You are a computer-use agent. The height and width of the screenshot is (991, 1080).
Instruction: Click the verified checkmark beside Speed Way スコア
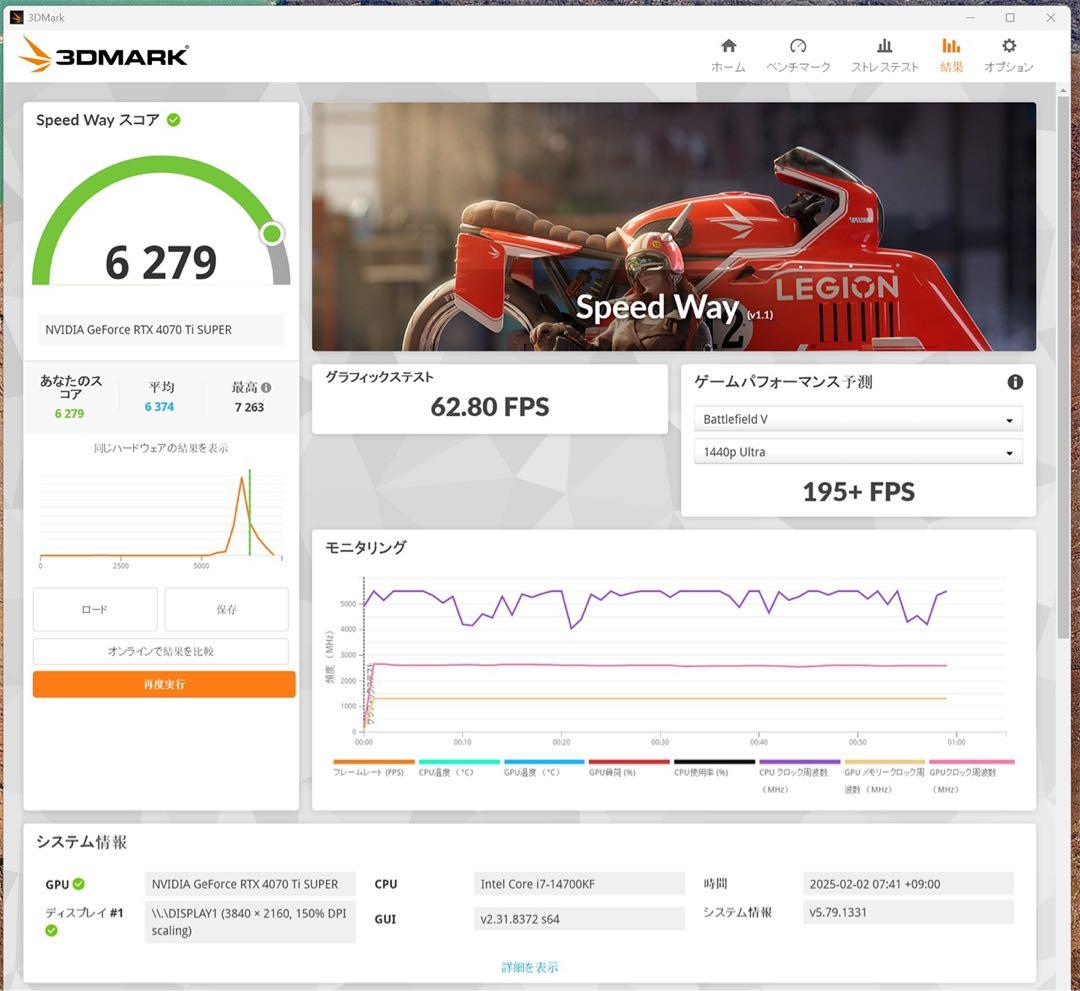(x=175, y=119)
